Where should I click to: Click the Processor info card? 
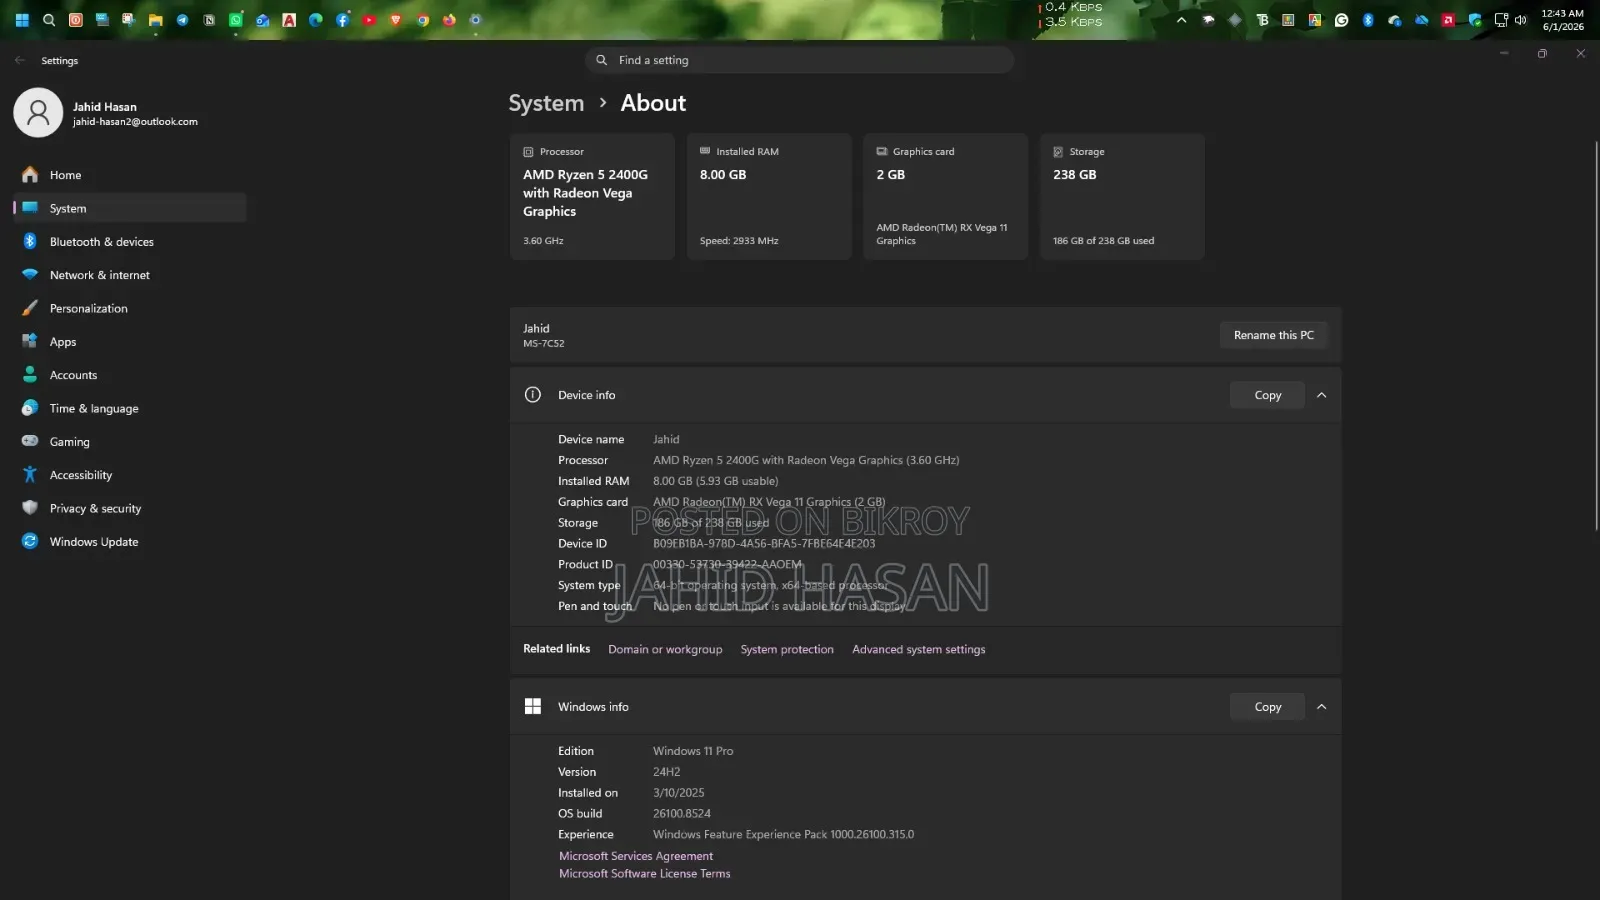(592, 196)
